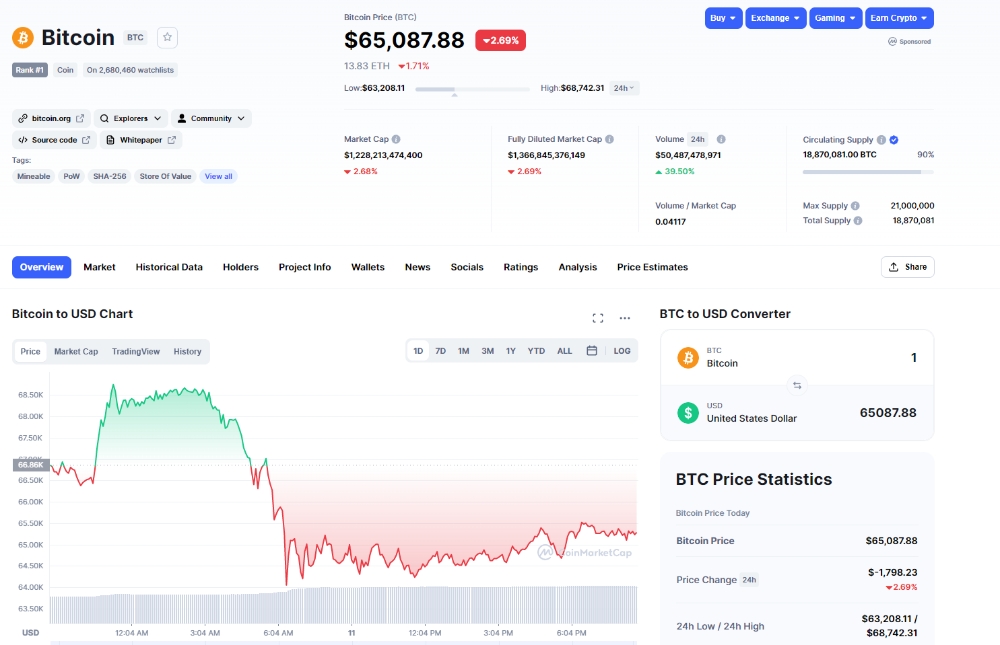
Task: Go to the Ratings tab
Action: point(521,267)
